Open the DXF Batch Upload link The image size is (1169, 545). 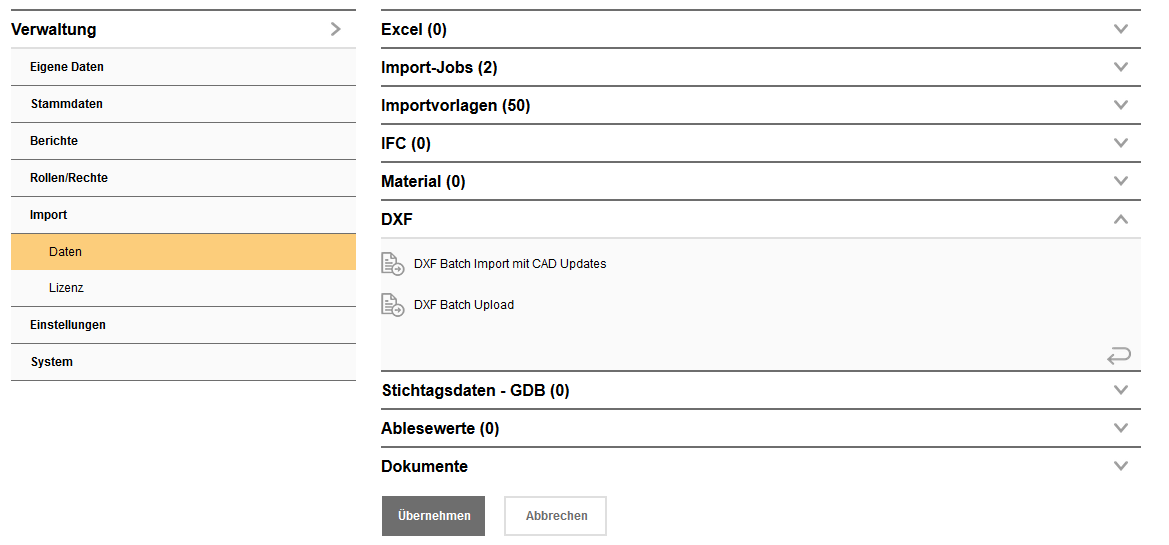(x=464, y=305)
